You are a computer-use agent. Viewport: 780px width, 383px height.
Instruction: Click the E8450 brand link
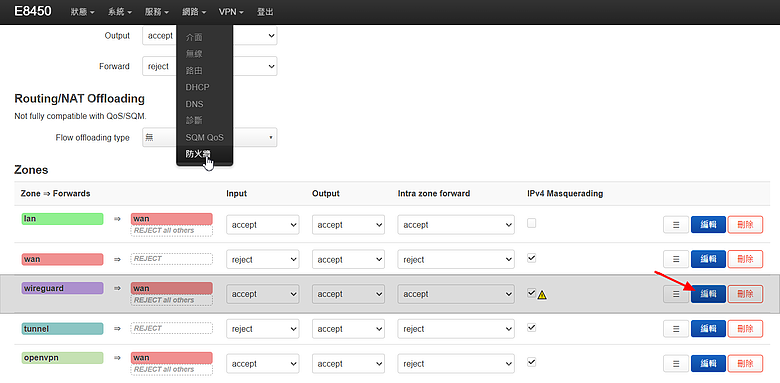pyautogui.click(x=33, y=11)
